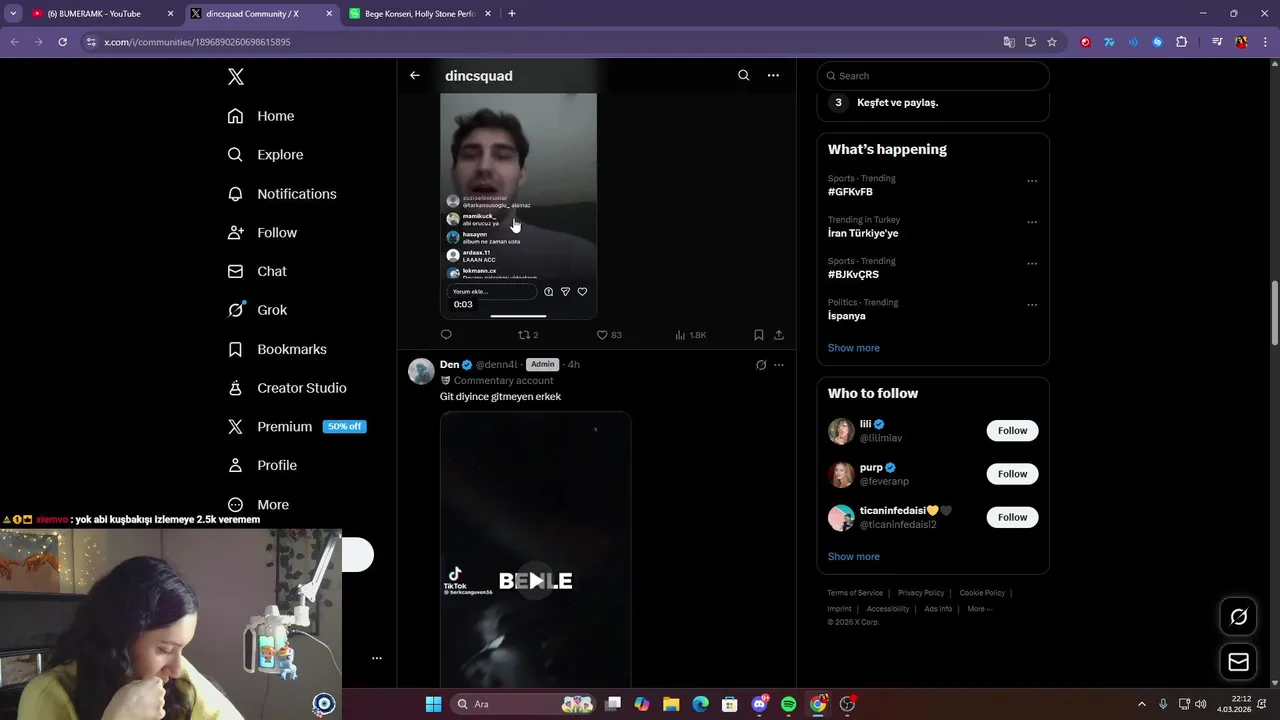1280x720 pixels.
Task: Open the floating Messages button
Action: pyautogui.click(x=1238, y=662)
